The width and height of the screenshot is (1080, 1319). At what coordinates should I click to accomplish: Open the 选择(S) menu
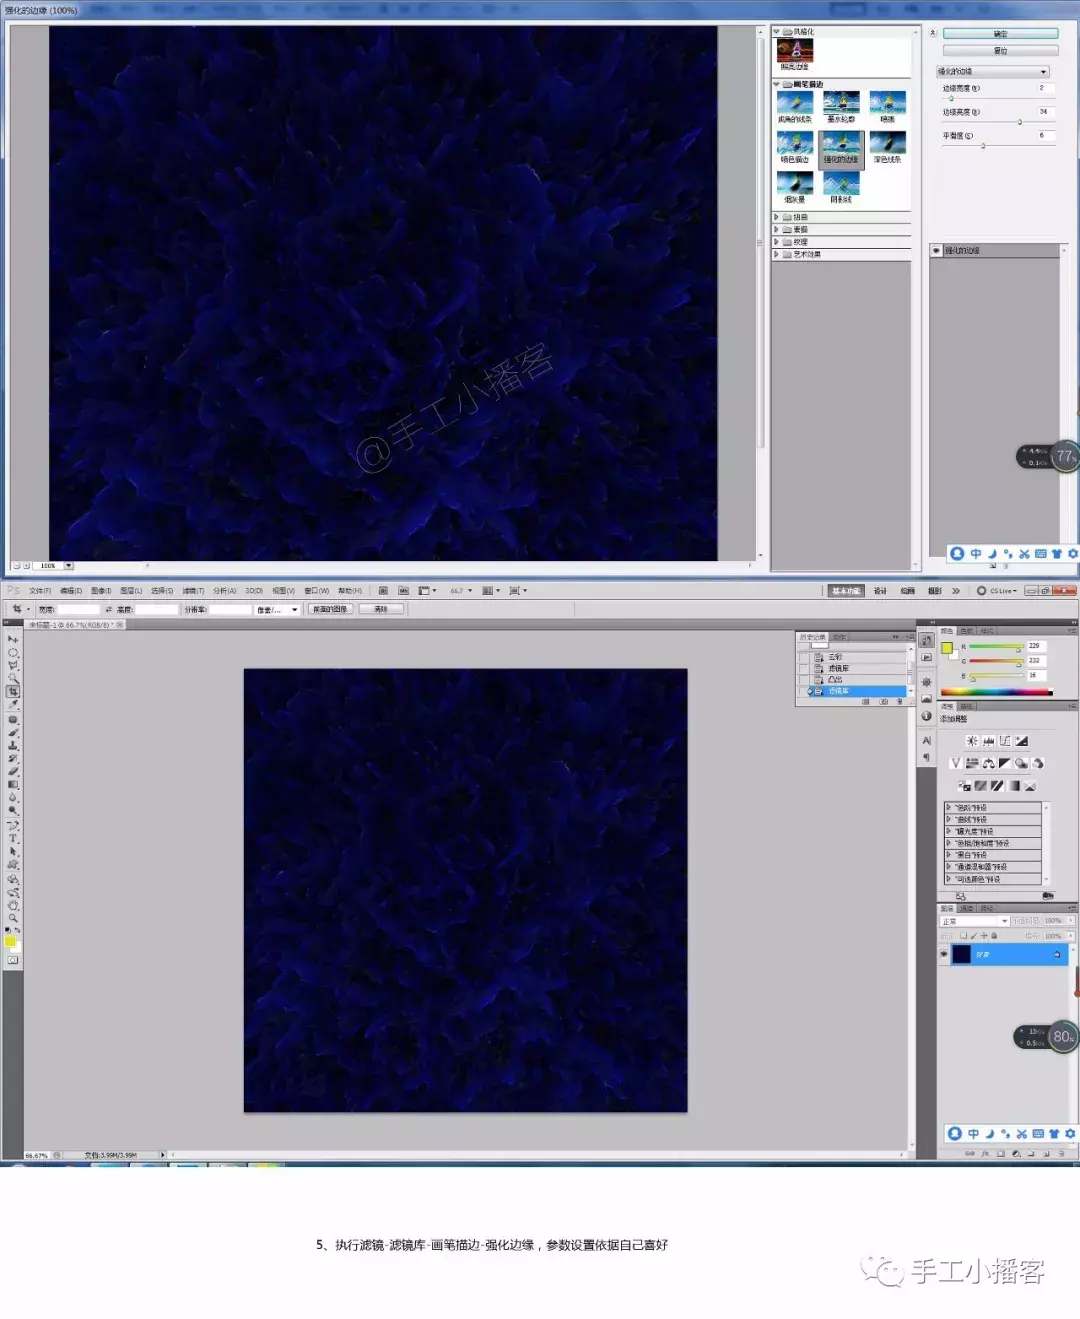coord(162,591)
